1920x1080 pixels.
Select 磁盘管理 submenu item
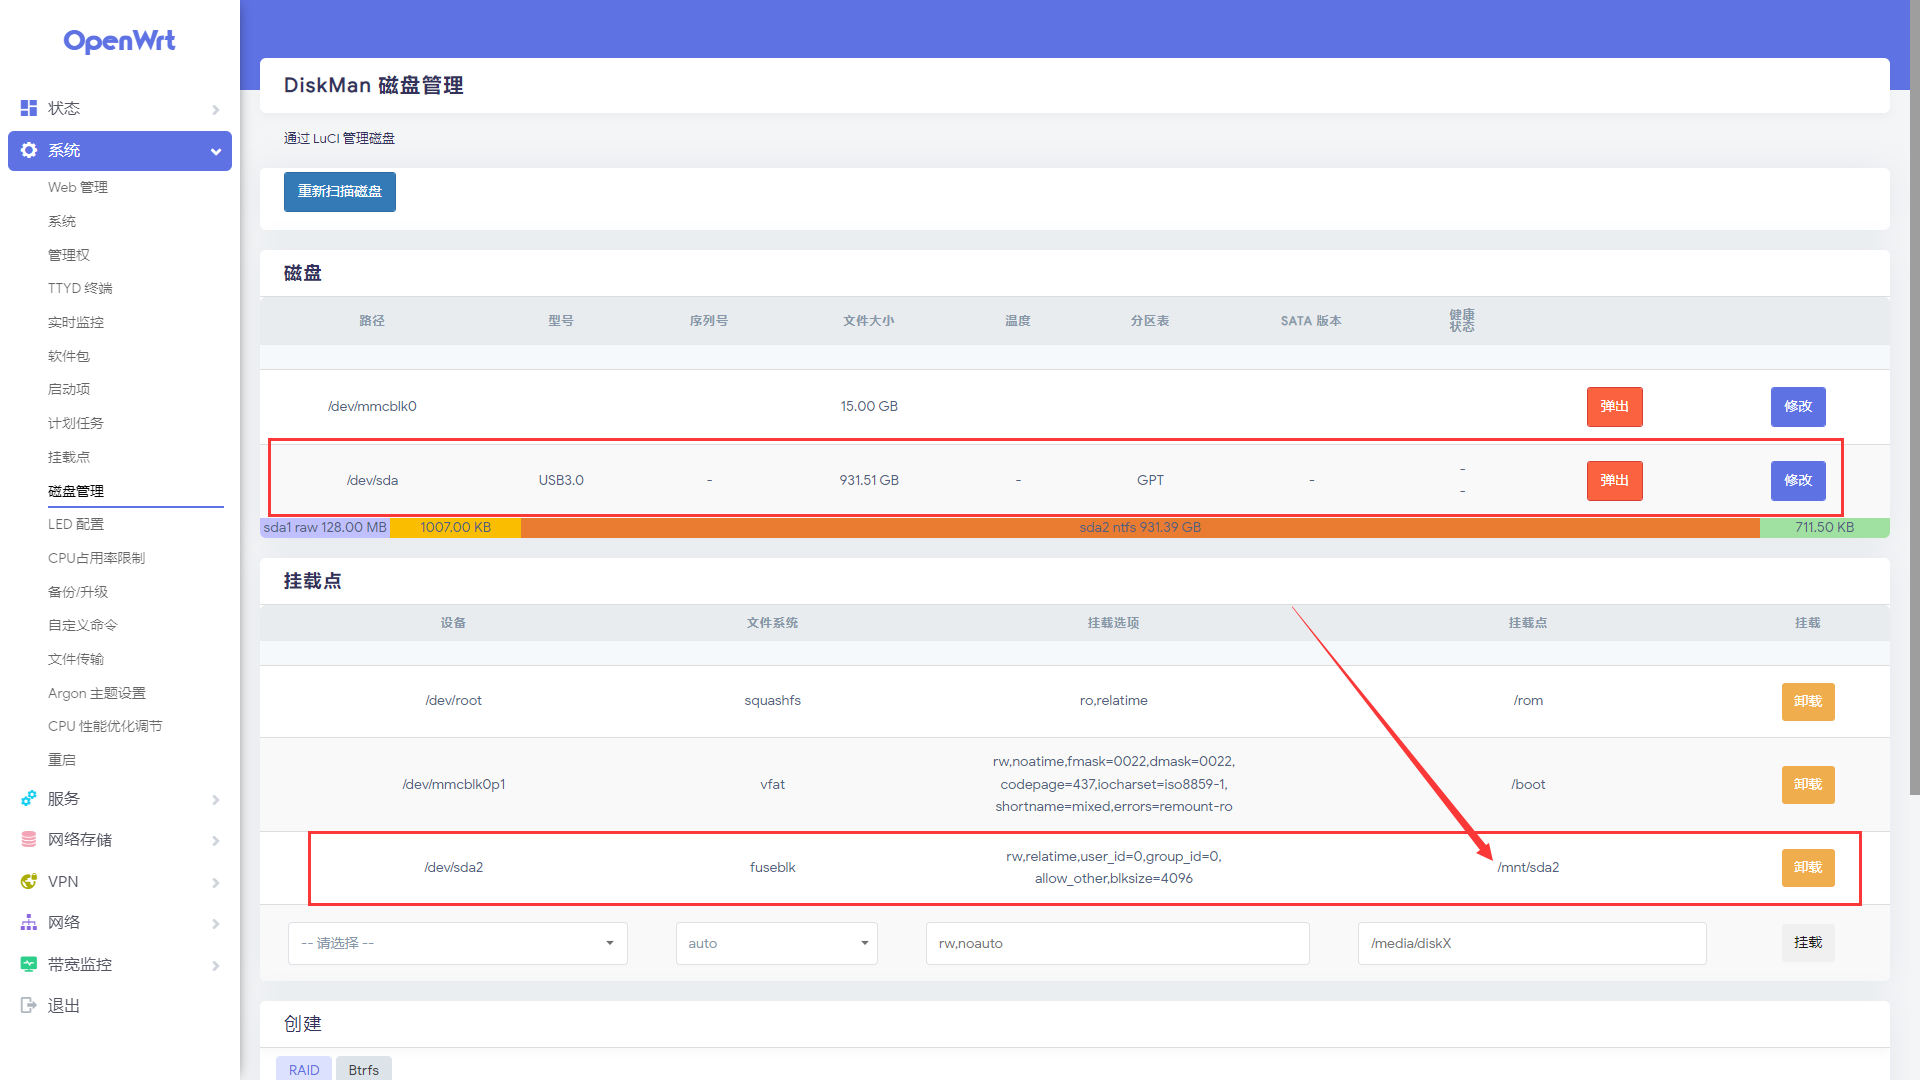76,491
